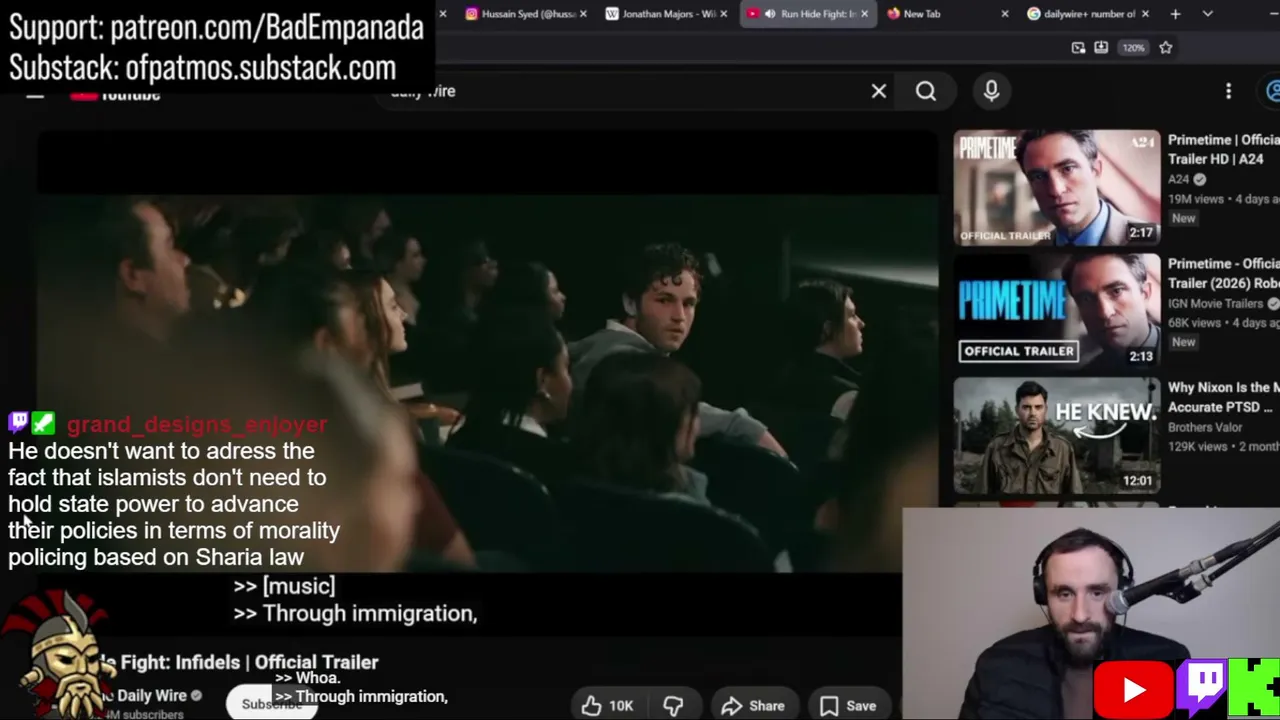Viewport: 1280px width, 720px height.
Task: Open a new browser tab with plus
Action: pyautogui.click(x=1176, y=14)
